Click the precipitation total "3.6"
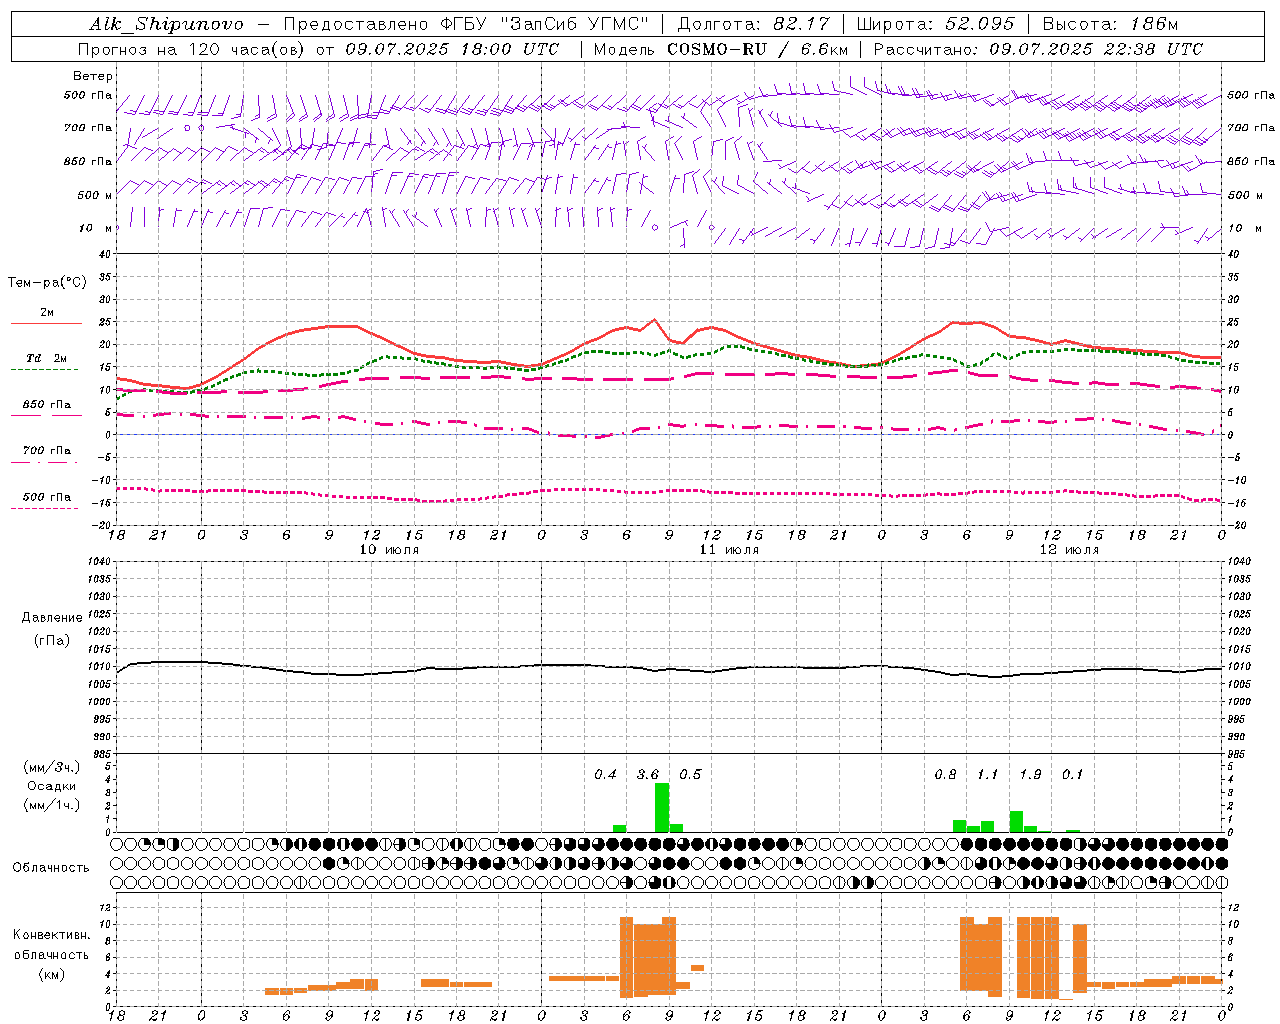The height and width of the screenshot is (1024, 1280). pyautogui.click(x=648, y=775)
